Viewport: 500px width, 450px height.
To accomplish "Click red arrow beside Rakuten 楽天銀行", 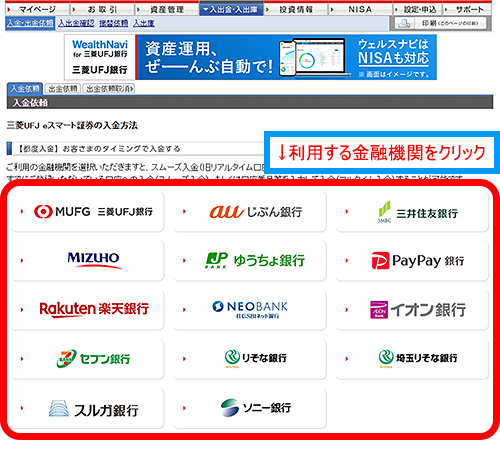I will (x=22, y=309).
